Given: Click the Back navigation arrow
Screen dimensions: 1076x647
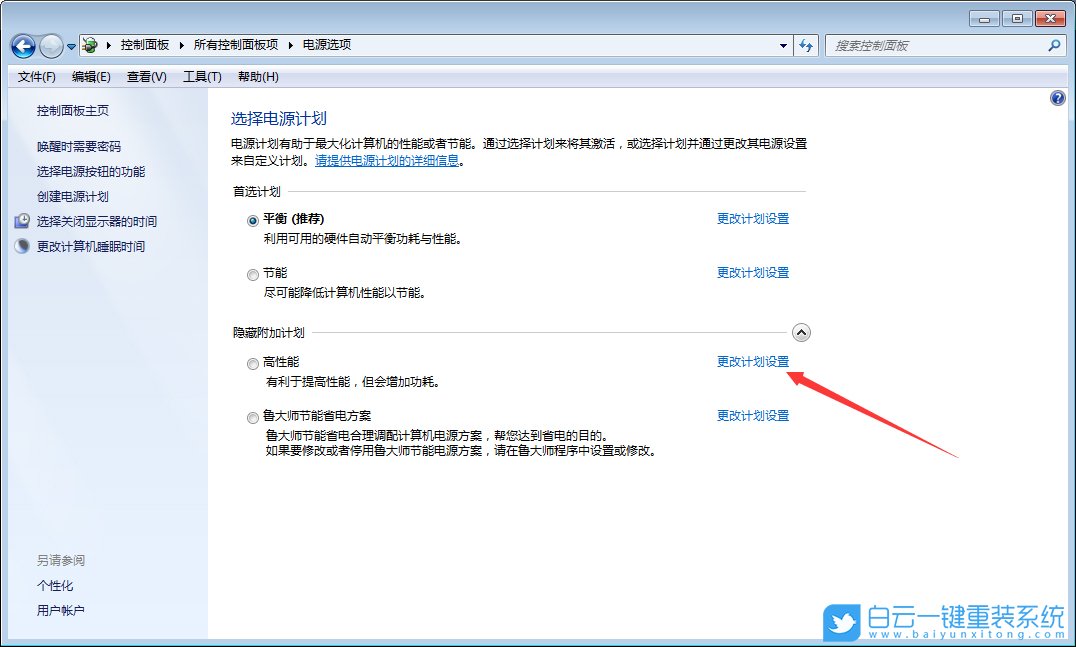Looking at the screenshot, I should [22, 45].
